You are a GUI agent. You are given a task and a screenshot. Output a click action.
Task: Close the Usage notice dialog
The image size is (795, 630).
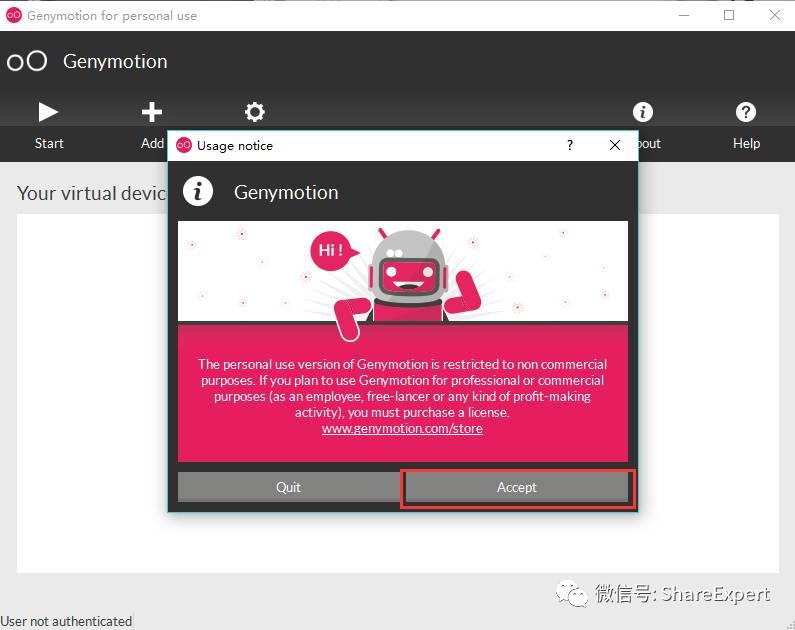pos(615,145)
